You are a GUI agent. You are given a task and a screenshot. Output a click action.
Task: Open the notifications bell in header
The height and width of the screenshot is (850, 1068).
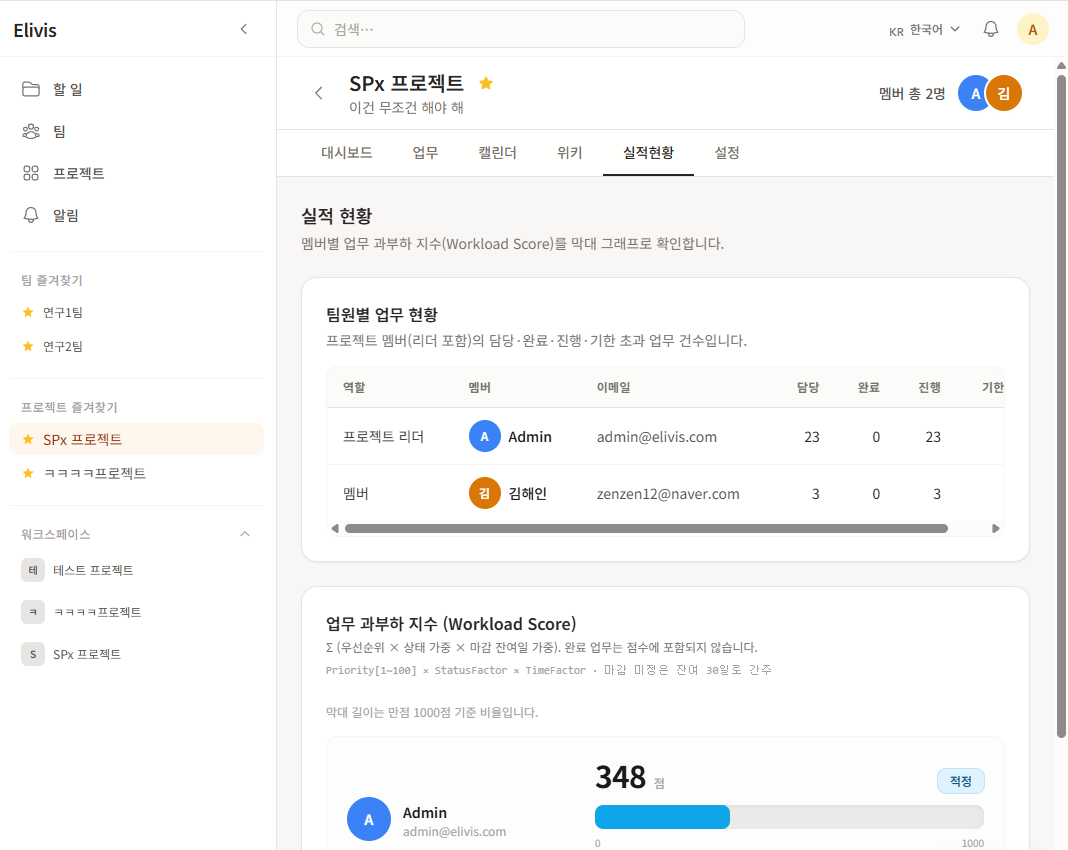991,29
